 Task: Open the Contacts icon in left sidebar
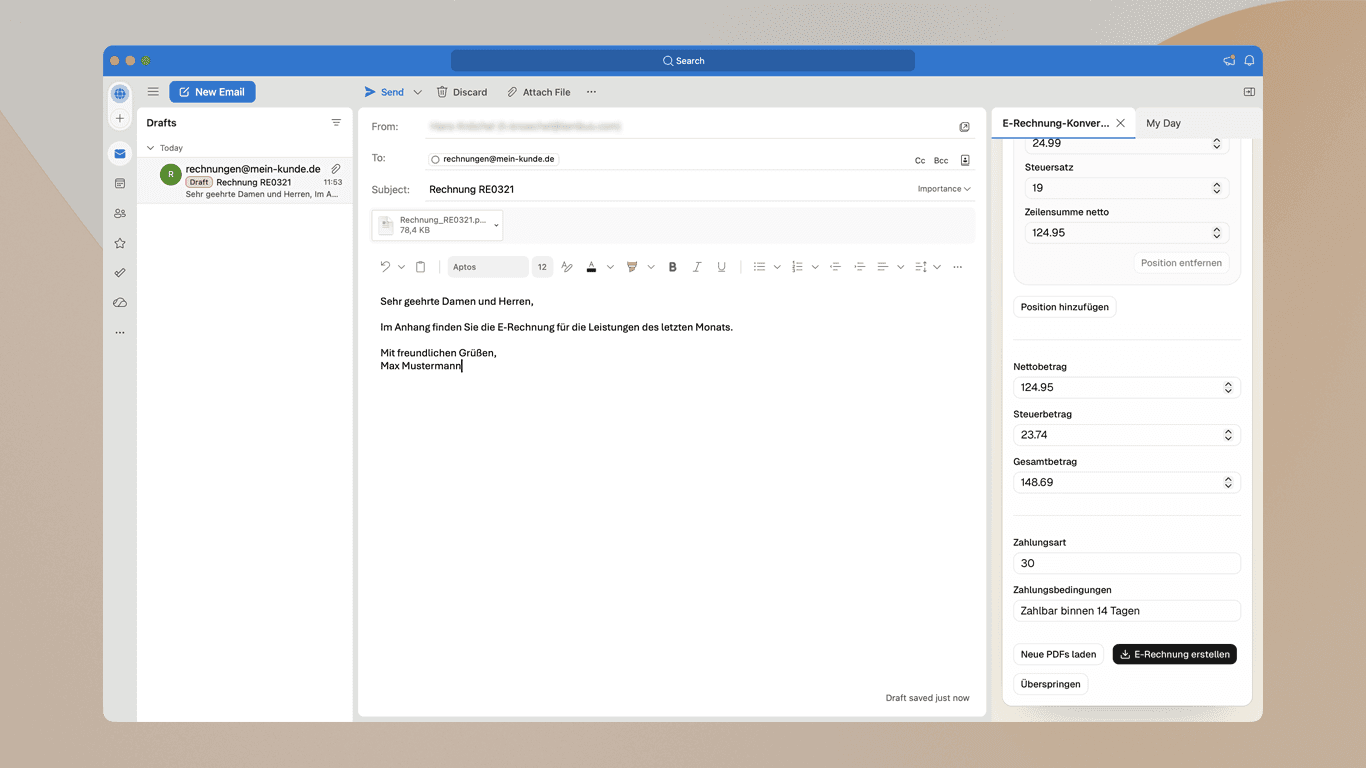120,213
